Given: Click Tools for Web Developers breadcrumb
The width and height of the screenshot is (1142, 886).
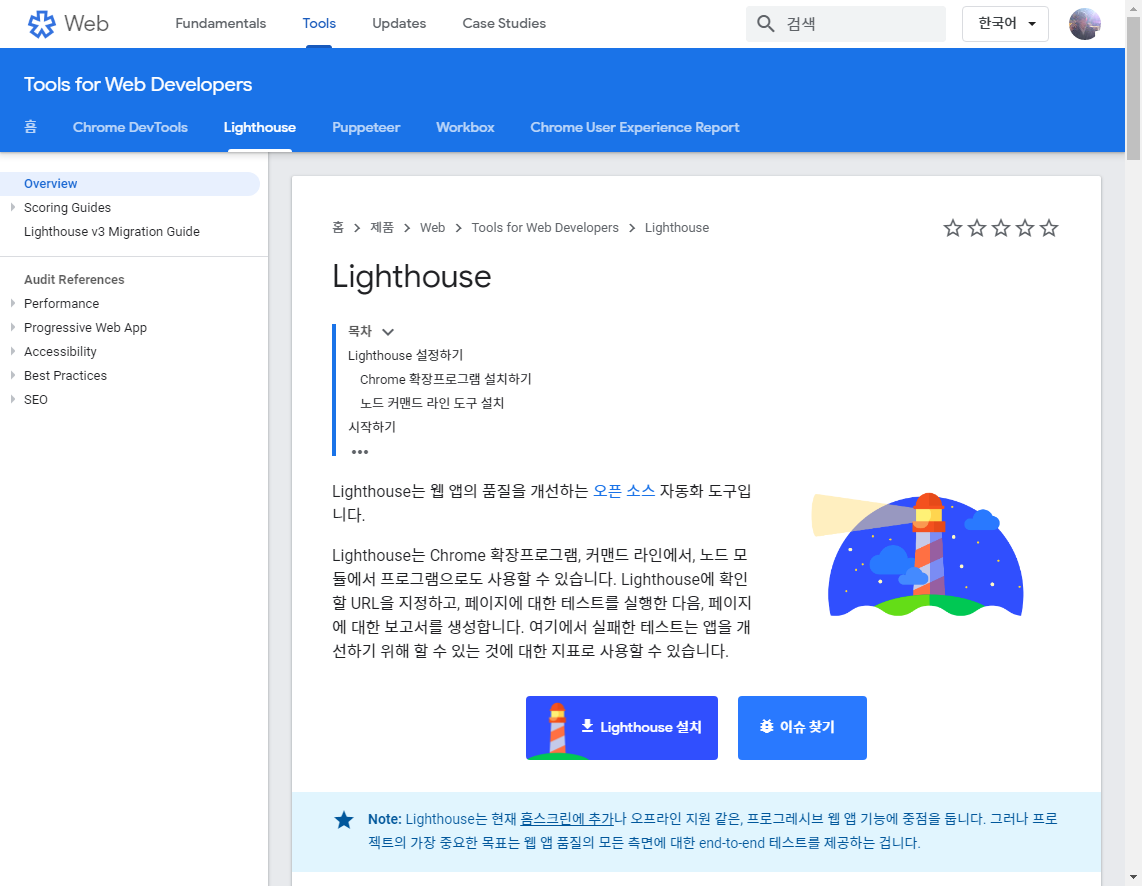Looking at the screenshot, I should pos(545,228).
